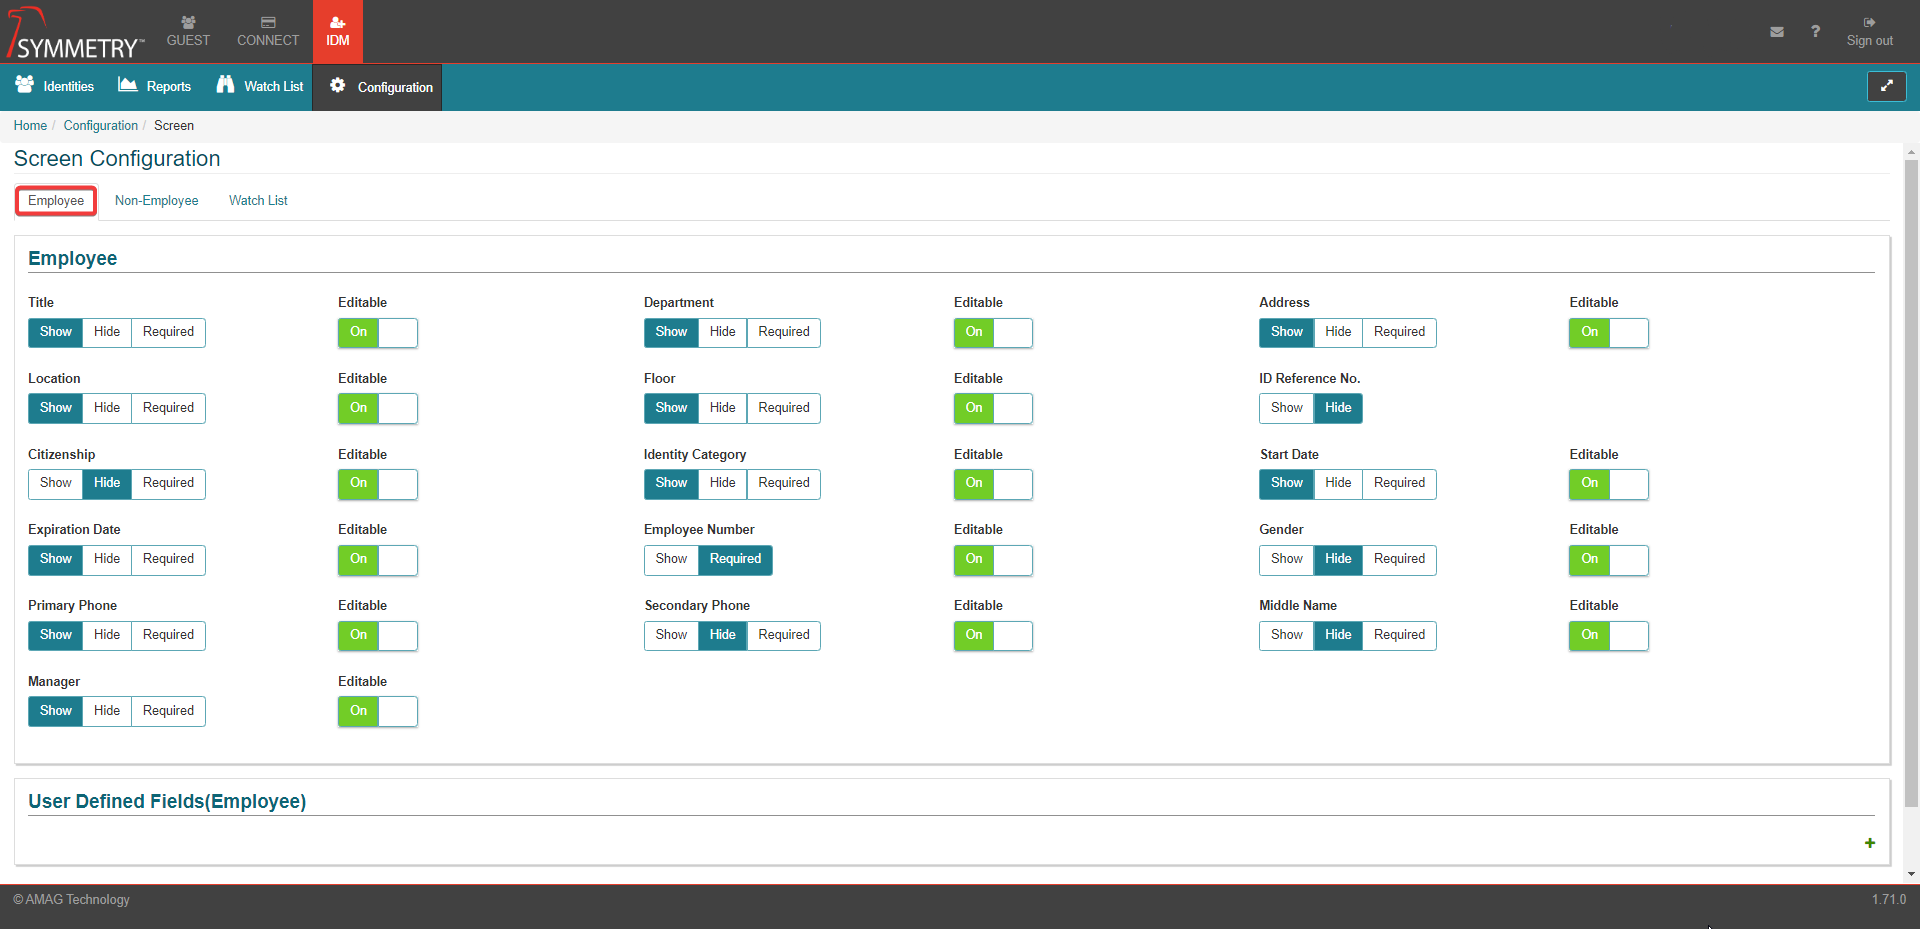Click the help question mark icon
Image resolution: width=1920 pixels, height=929 pixels.
tap(1815, 32)
